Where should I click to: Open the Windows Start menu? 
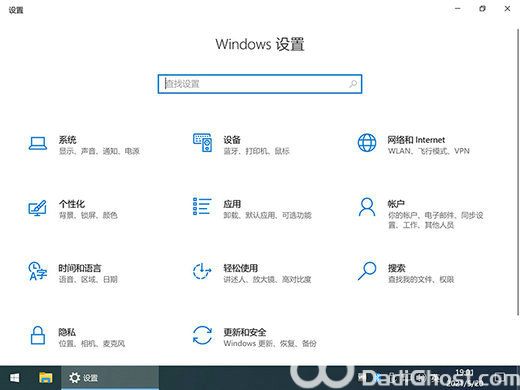[14, 378]
